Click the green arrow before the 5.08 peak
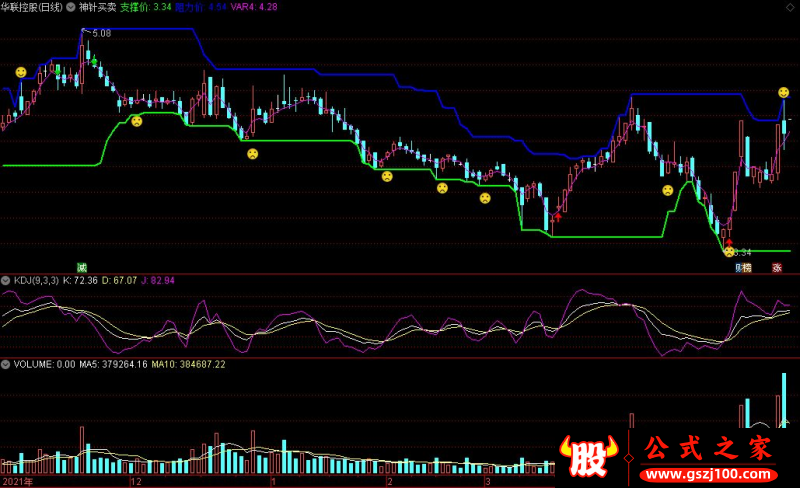 pyautogui.click(x=58, y=69)
